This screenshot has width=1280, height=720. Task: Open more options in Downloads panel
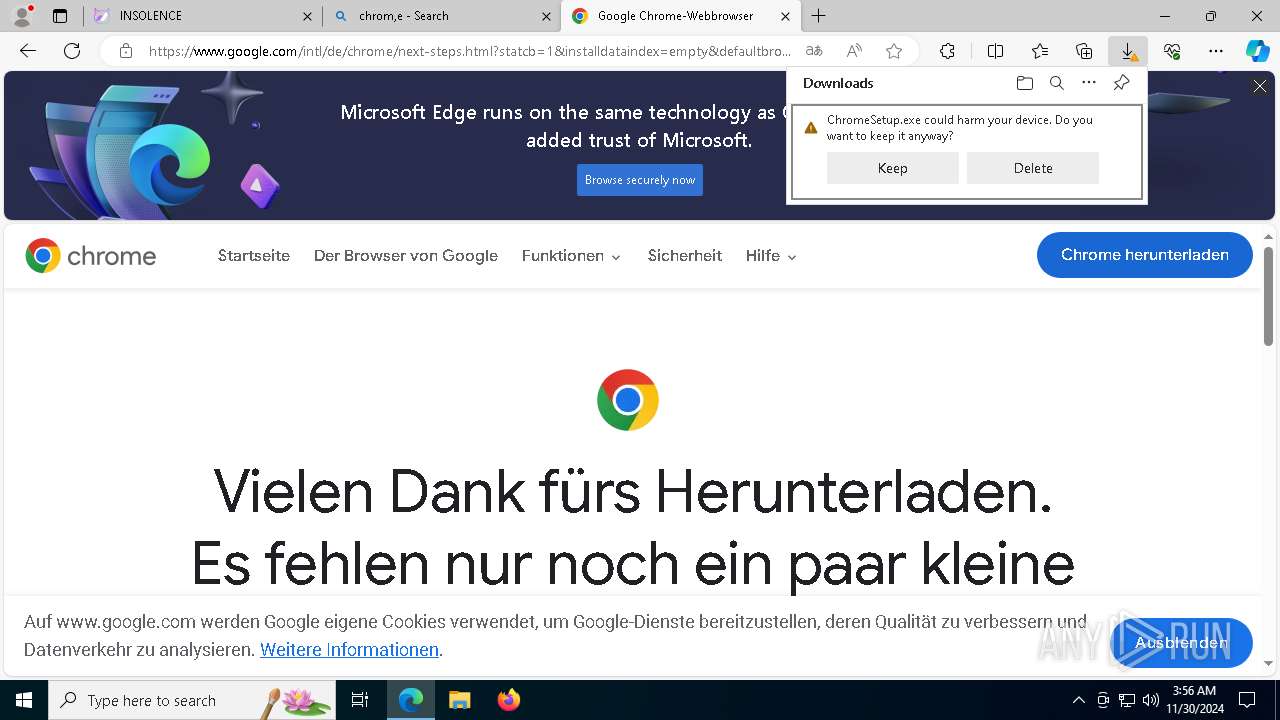pos(1089,83)
